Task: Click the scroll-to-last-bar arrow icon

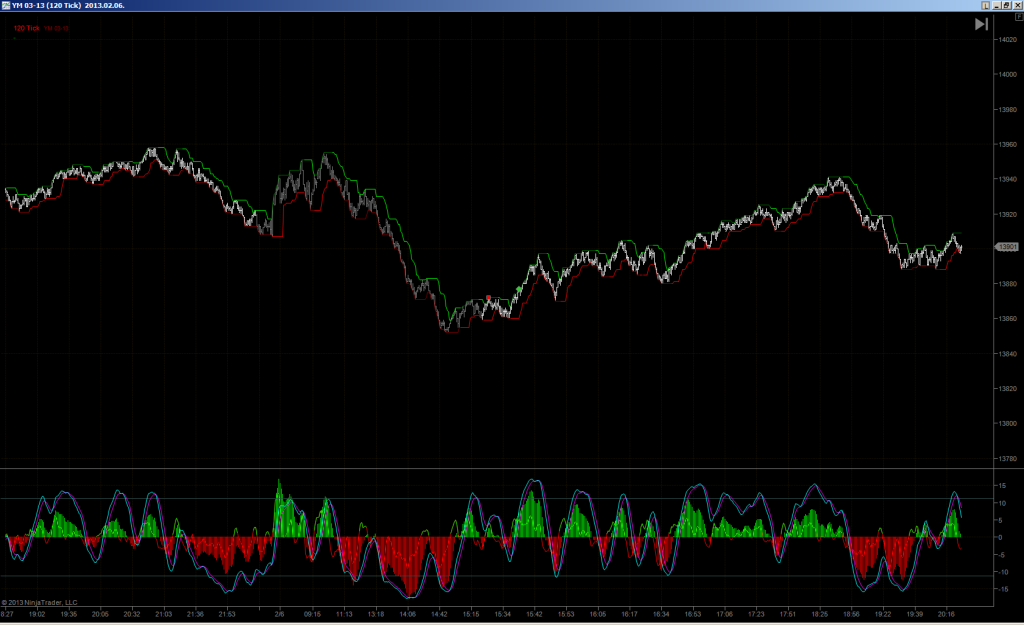Action: pyautogui.click(x=981, y=24)
